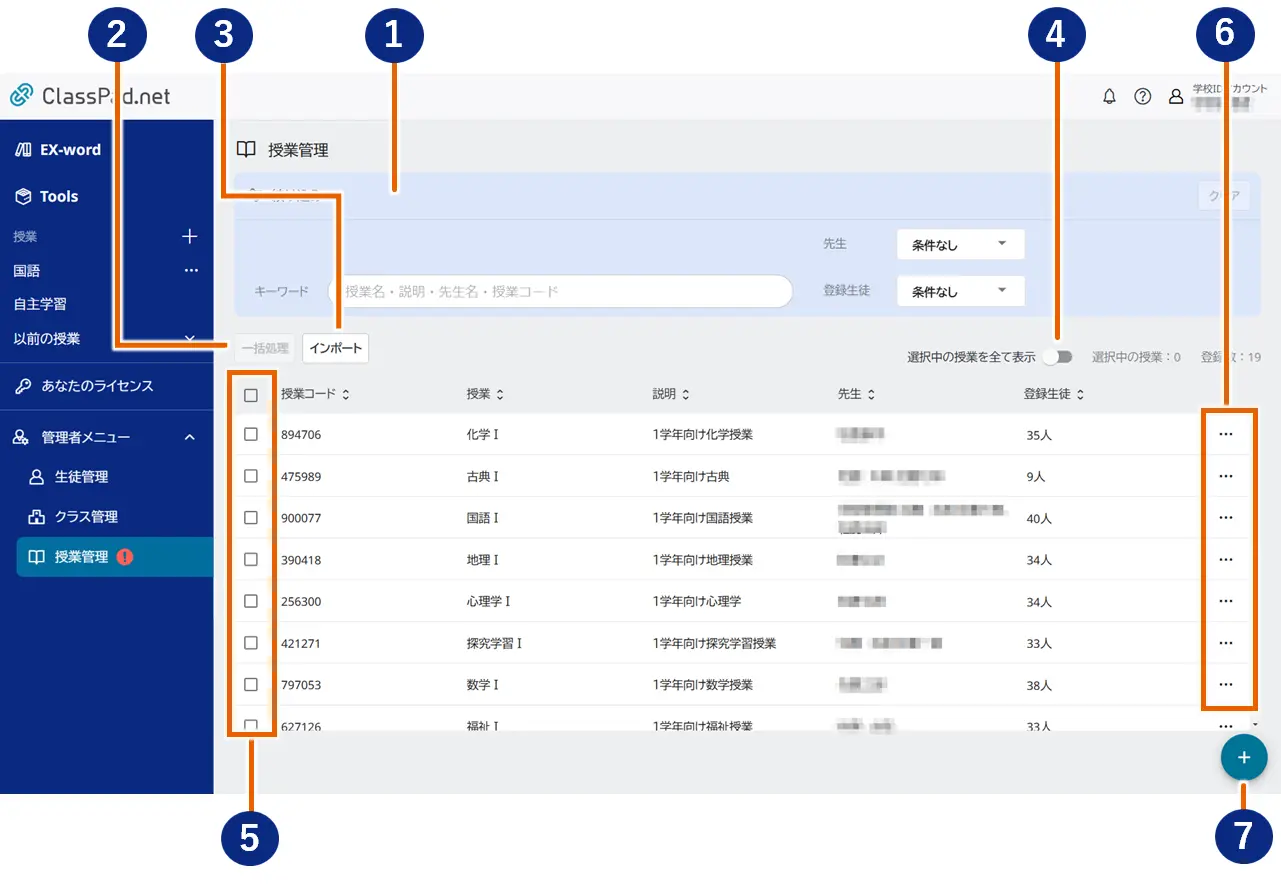Open the ... options next to 国語

(189, 270)
